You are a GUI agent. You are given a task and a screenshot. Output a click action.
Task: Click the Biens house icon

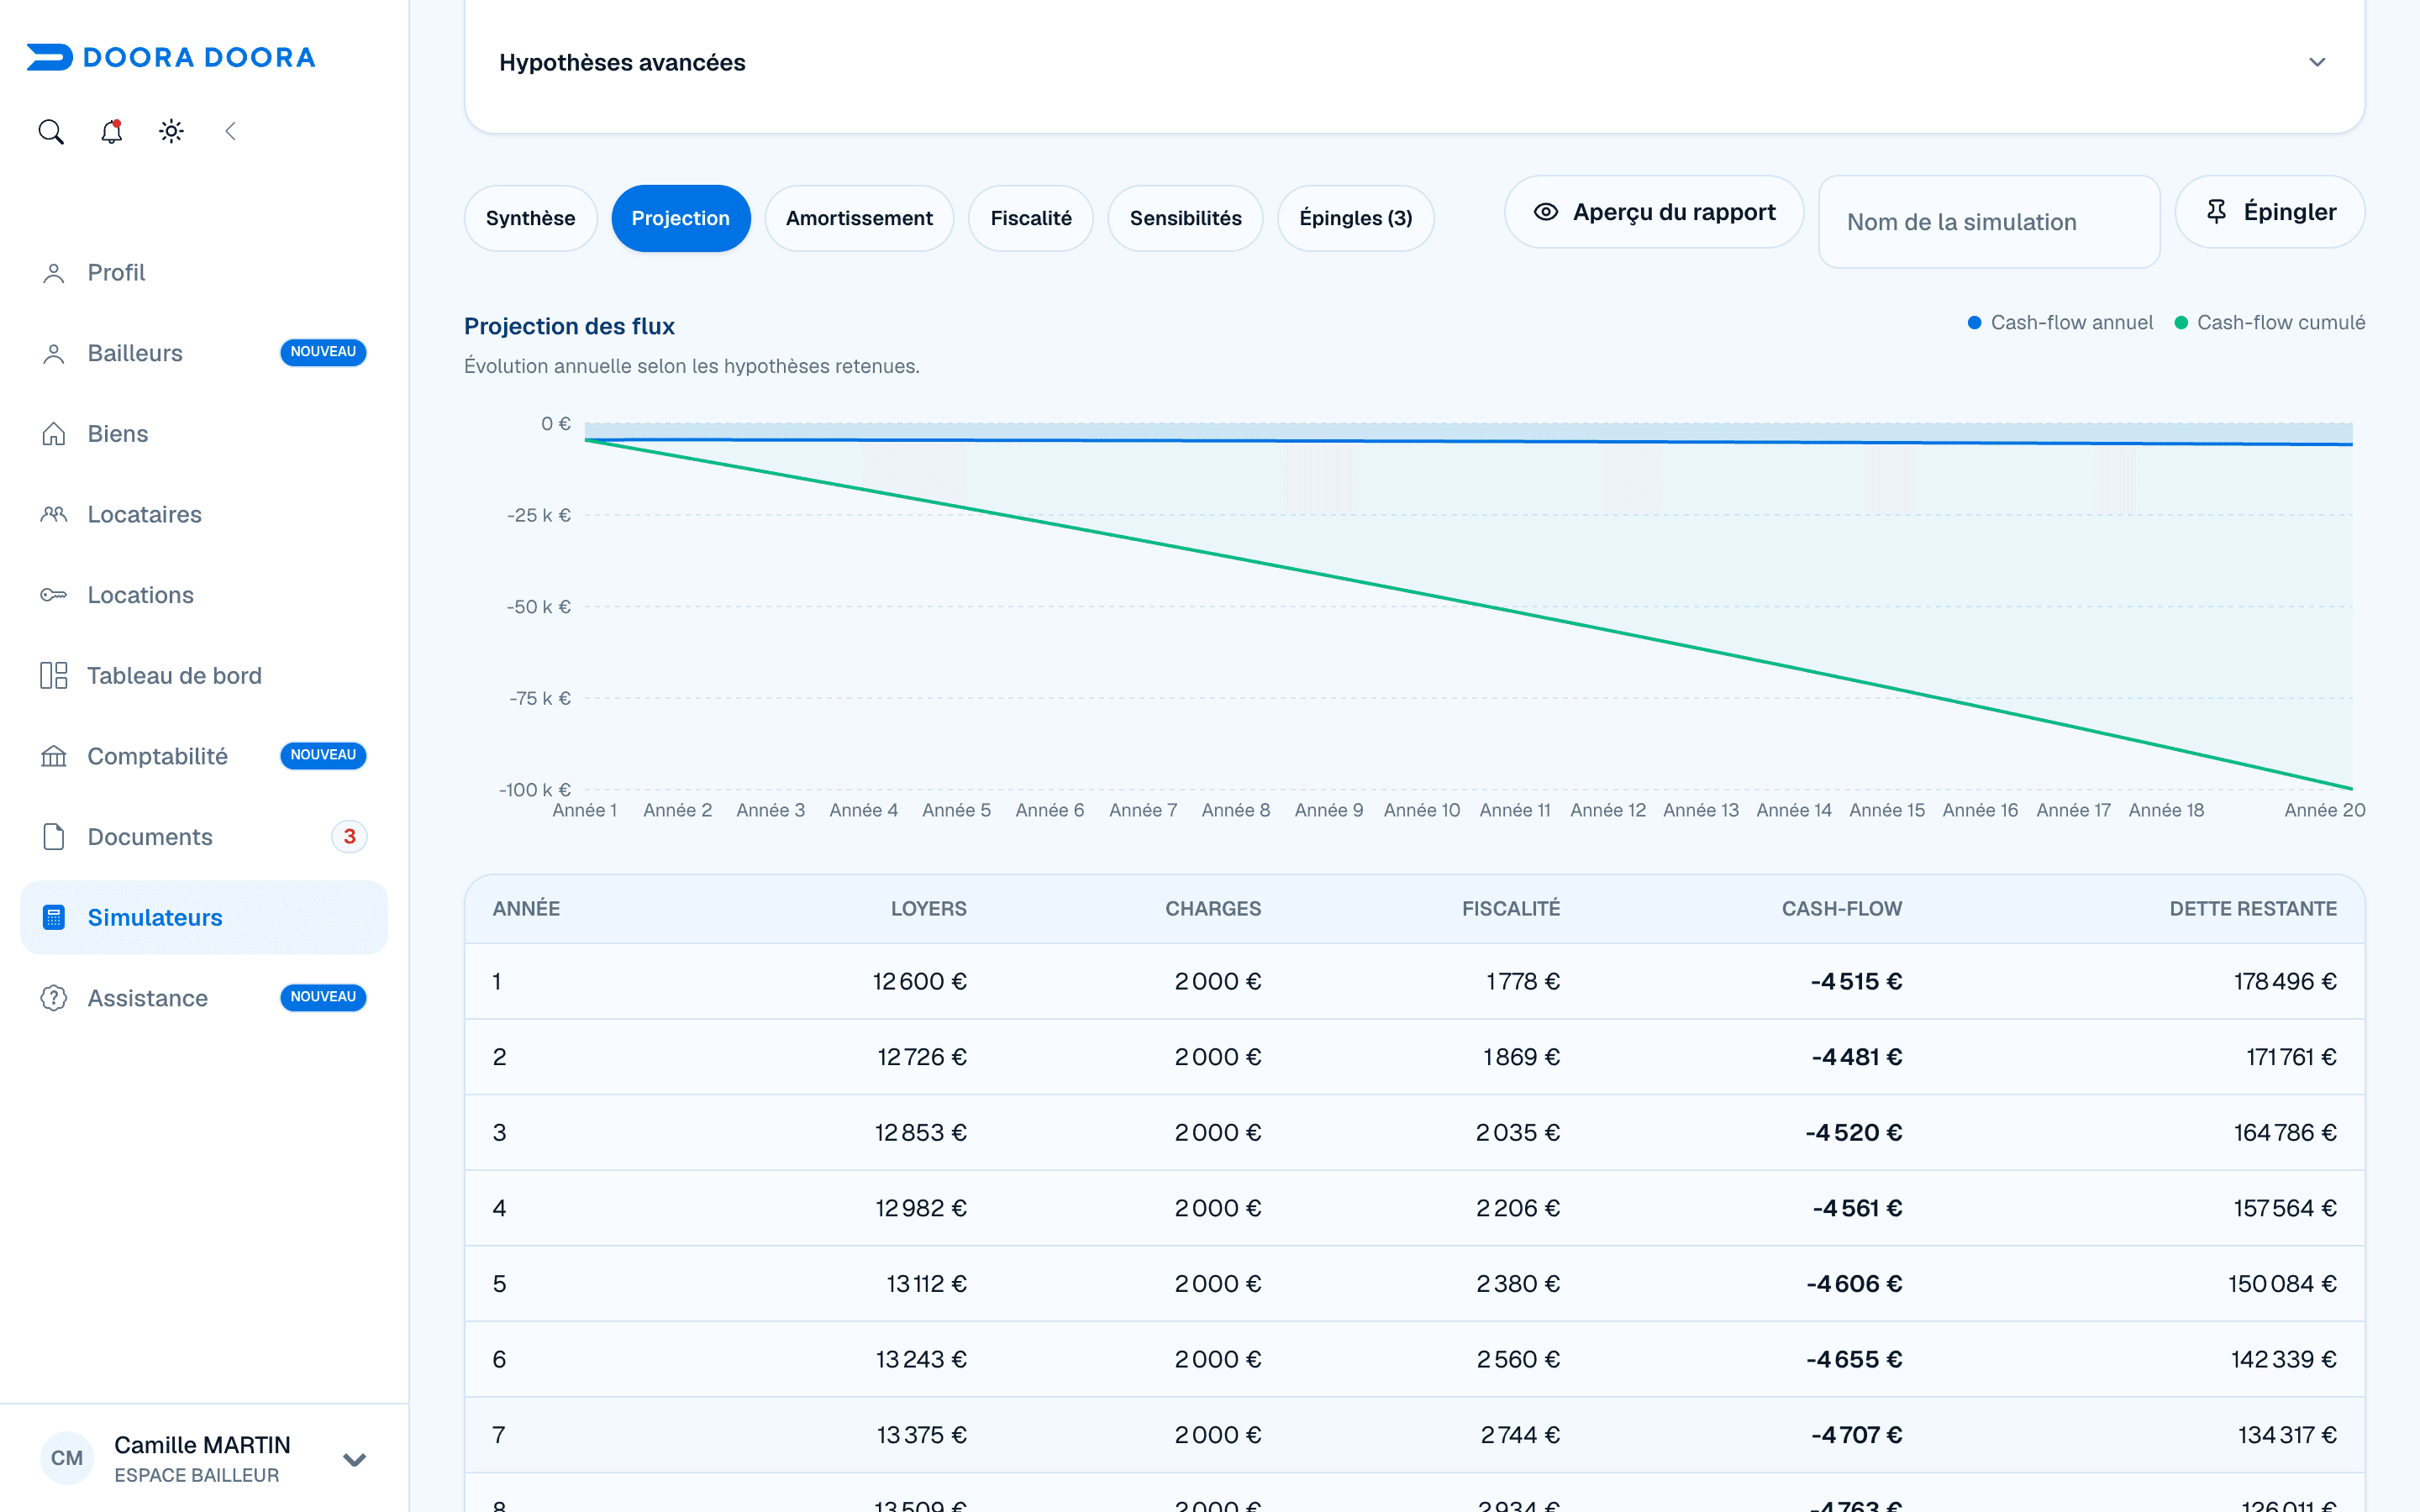[54, 434]
